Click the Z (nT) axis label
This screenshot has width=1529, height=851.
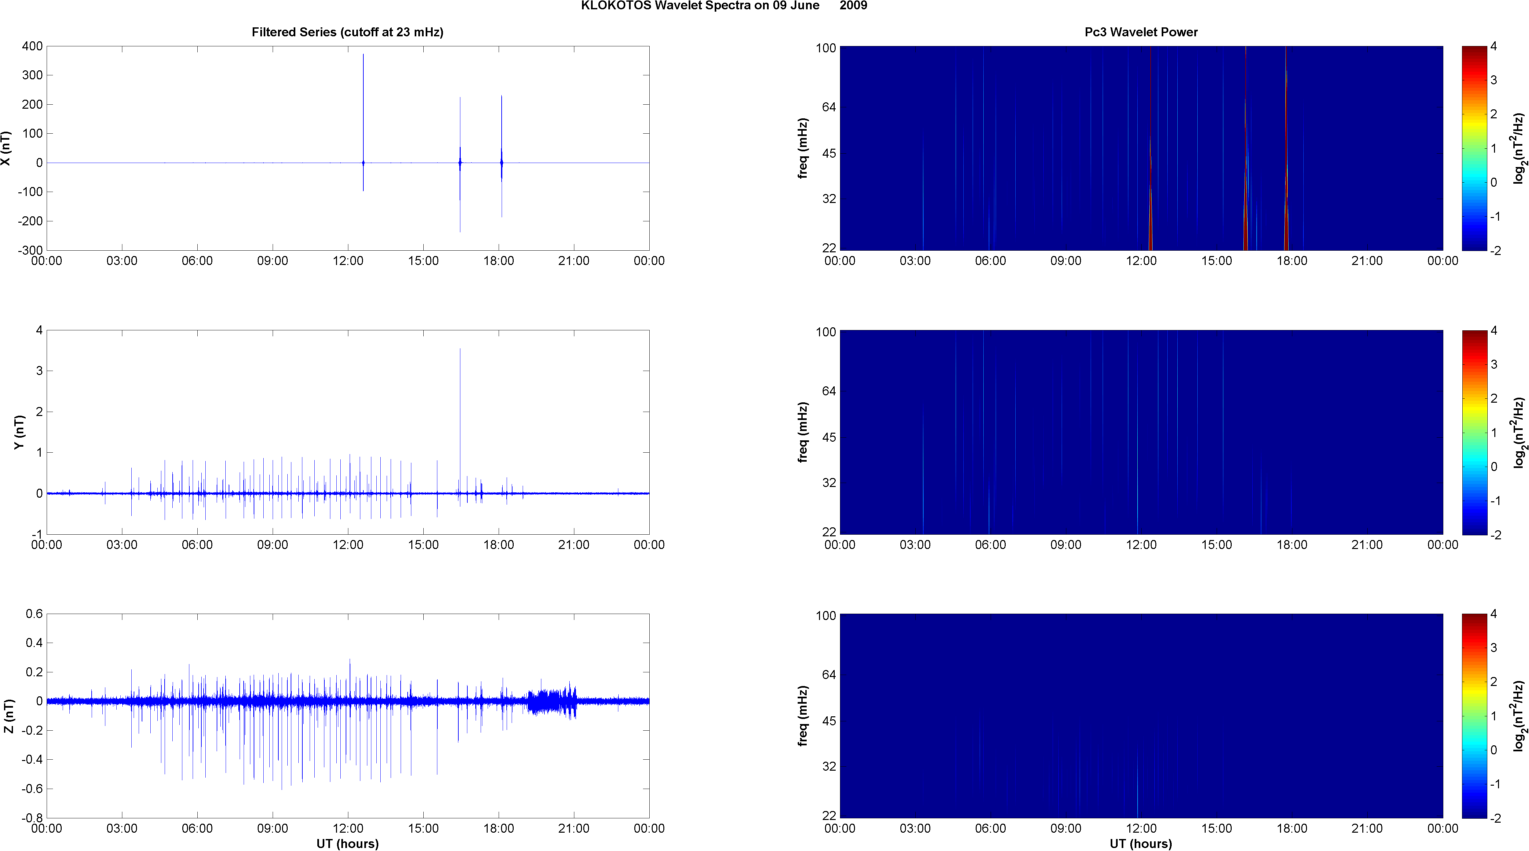[8, 716]
